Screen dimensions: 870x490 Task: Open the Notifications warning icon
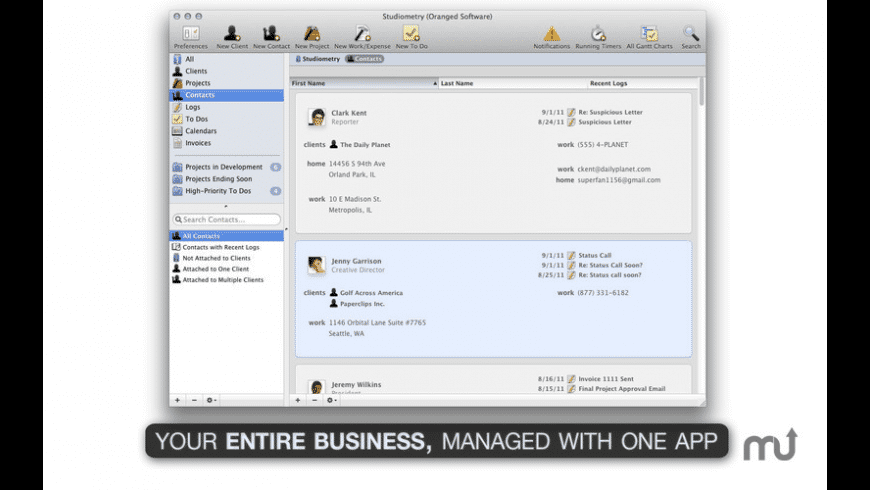(x=551, y=35)
